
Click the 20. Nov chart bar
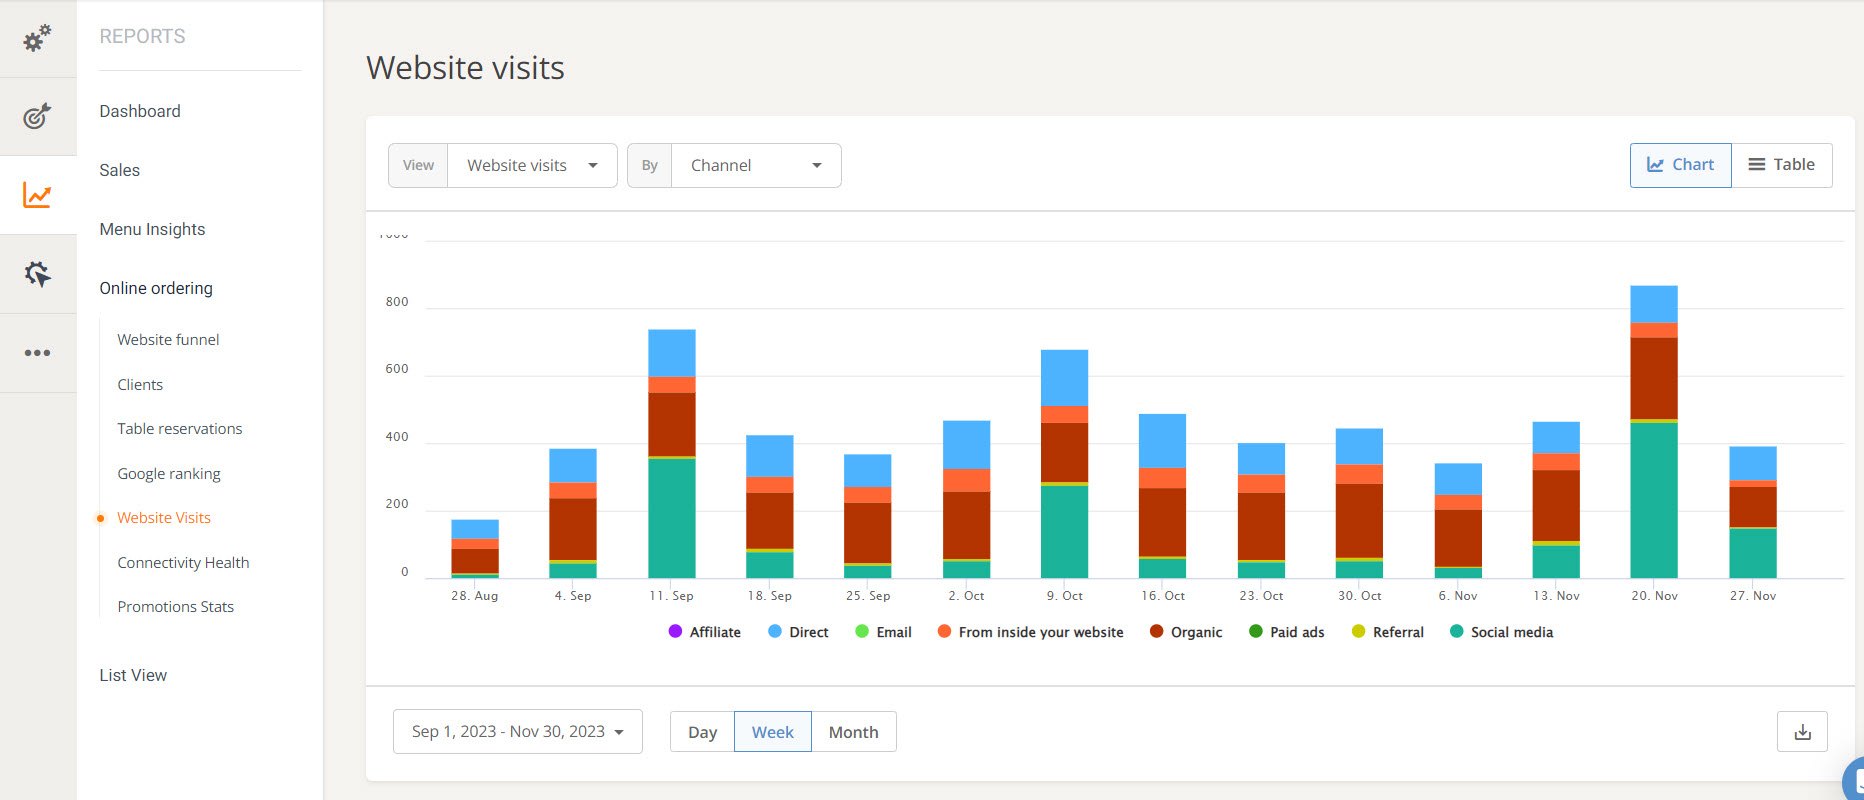(1653, 450)
